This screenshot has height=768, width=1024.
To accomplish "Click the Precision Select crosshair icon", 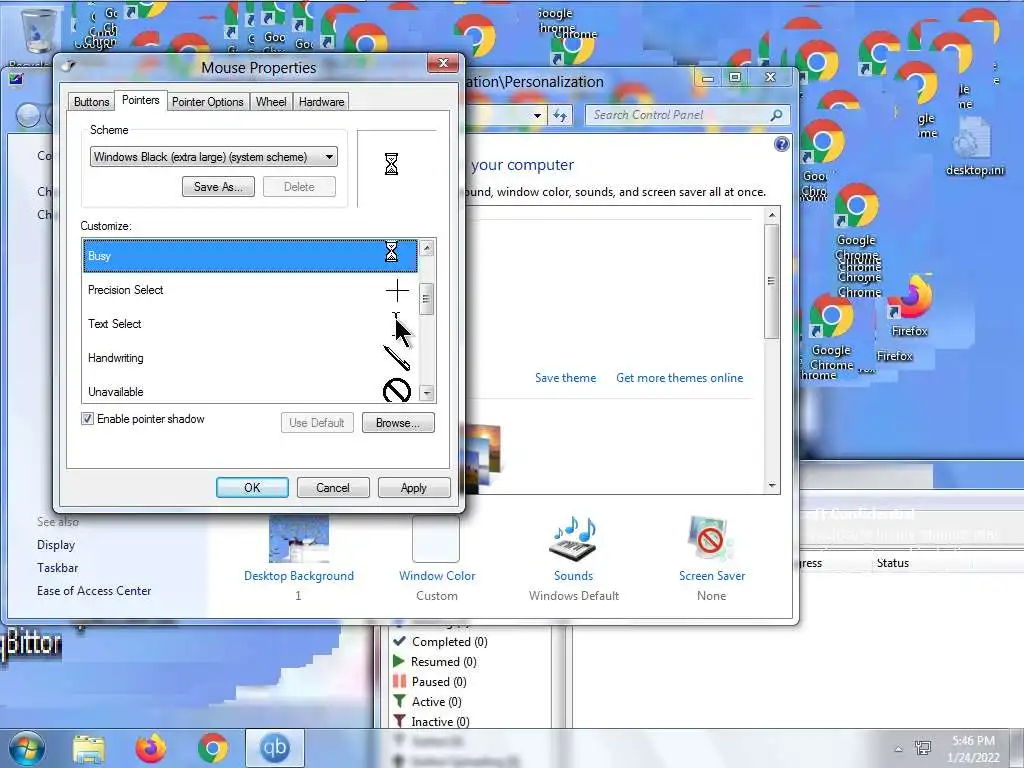I will (x=397, y=290).
